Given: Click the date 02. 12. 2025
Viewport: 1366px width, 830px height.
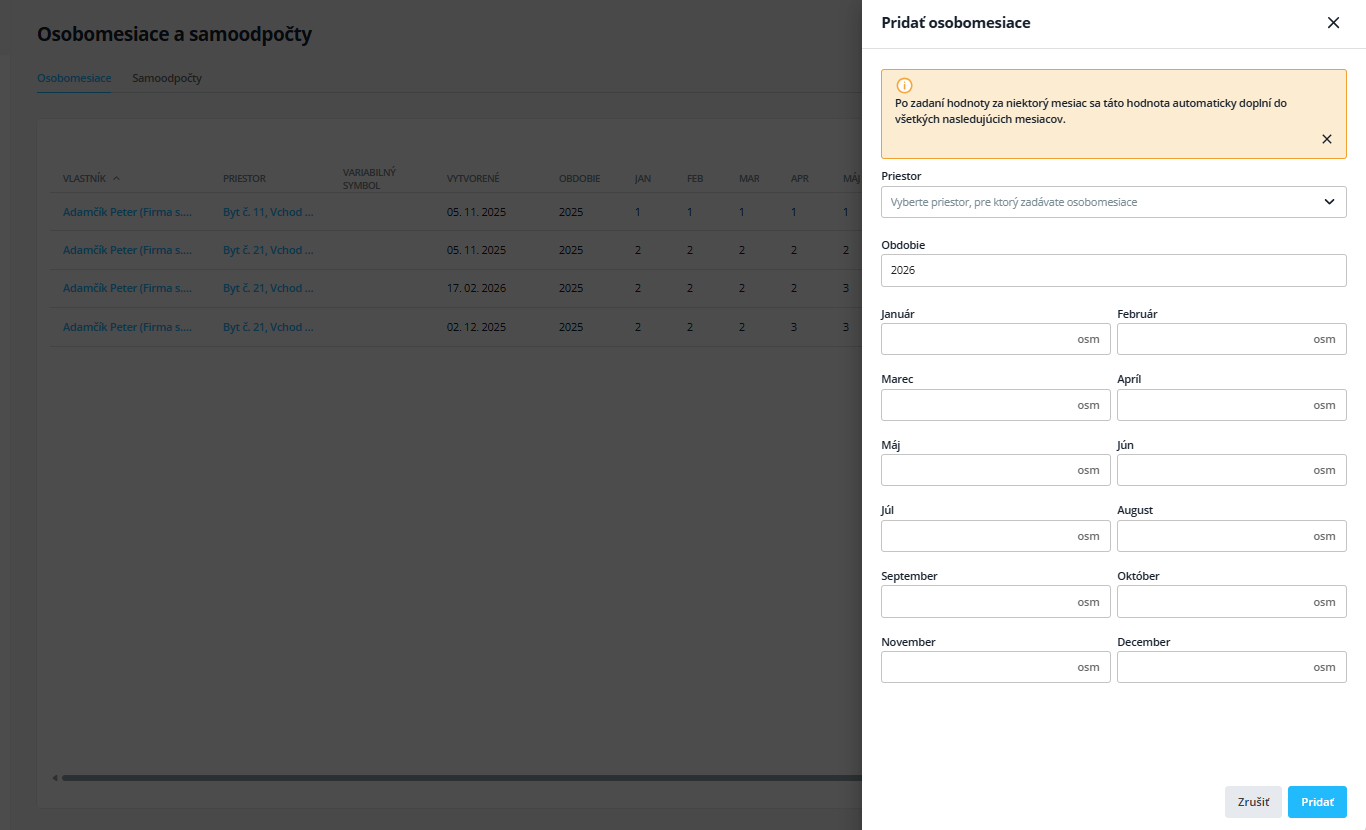Looking at the screenshot, I should (x=476, y=327).
